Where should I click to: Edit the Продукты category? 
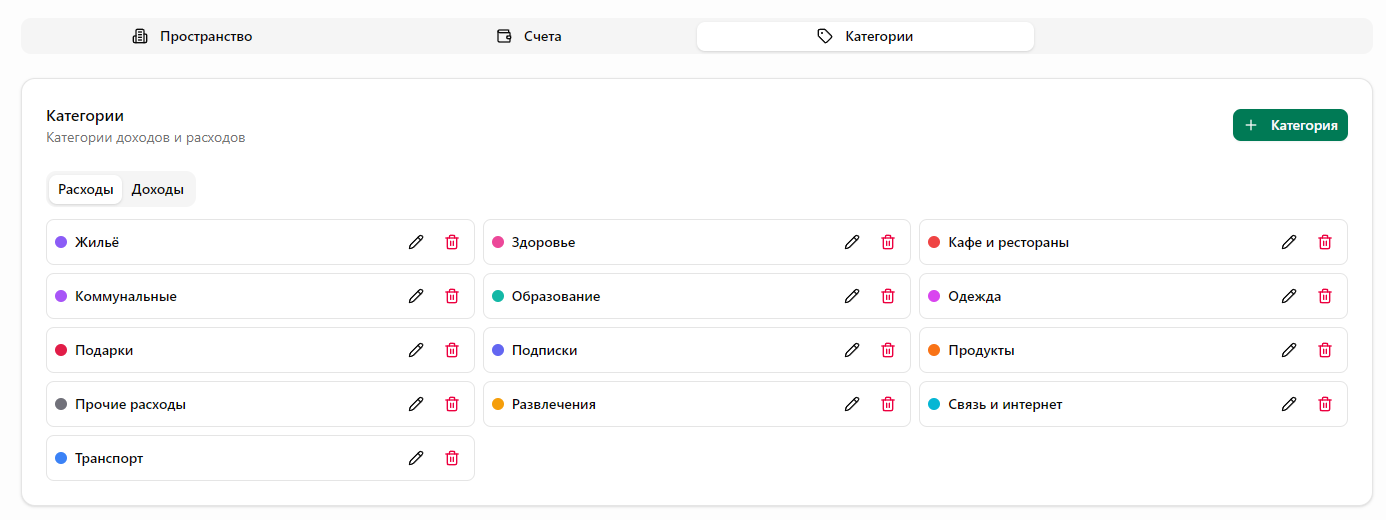(1289, 350)
